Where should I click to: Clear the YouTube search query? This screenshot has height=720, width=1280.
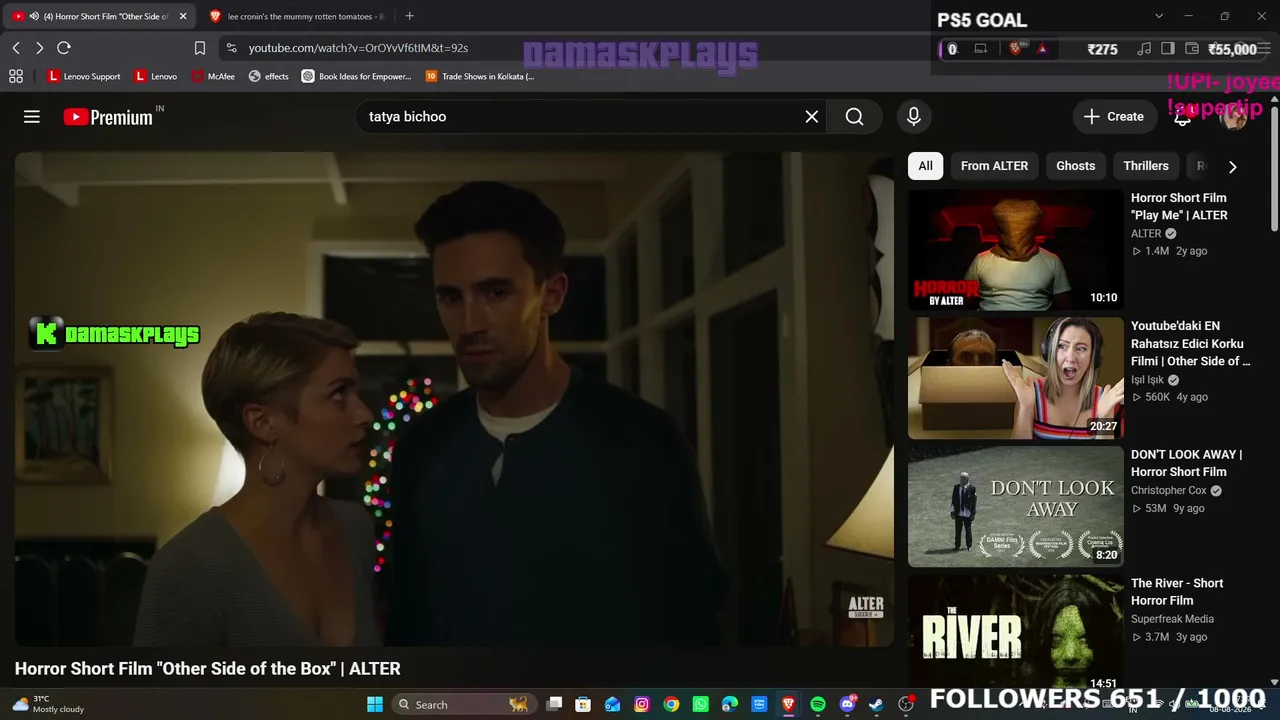[x=812, y=117]
